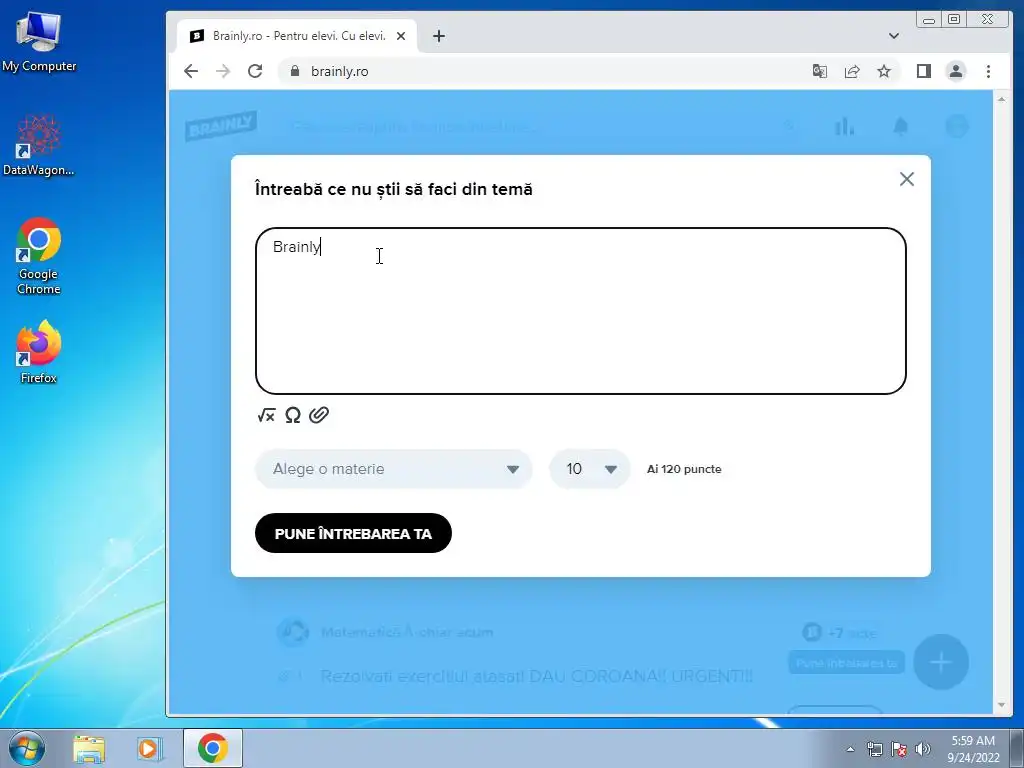Open the Omega special symbols picker
Image resolution: width=1024 pixels, height=768 pixels.
[x=293, y=415]
